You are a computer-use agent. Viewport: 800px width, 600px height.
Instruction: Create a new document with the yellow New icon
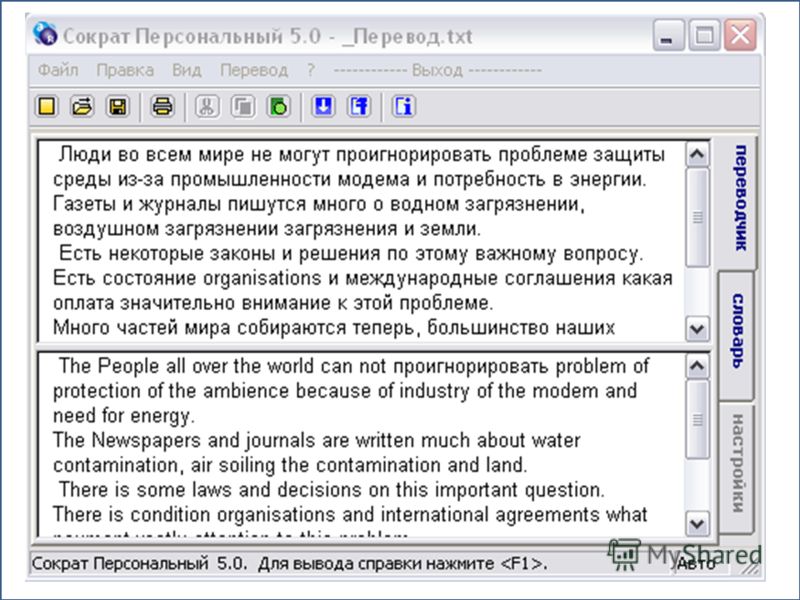[47, 107]
